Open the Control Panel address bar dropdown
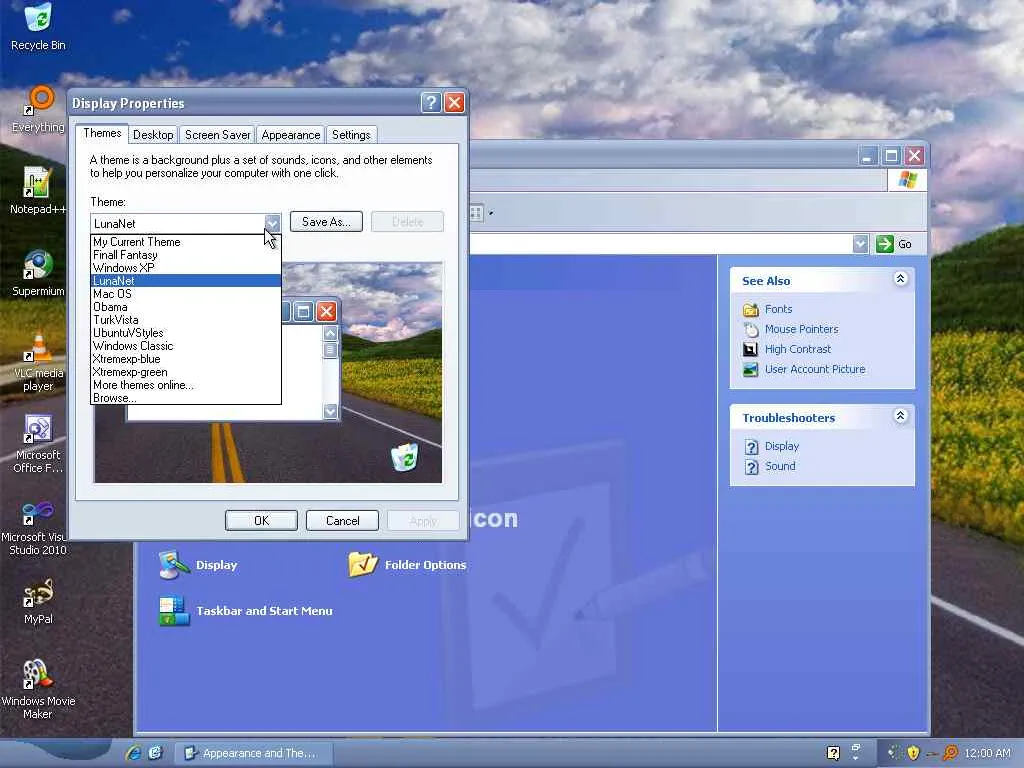The height and width of the screenshot is (768, 1024). (x=861, y=244)
